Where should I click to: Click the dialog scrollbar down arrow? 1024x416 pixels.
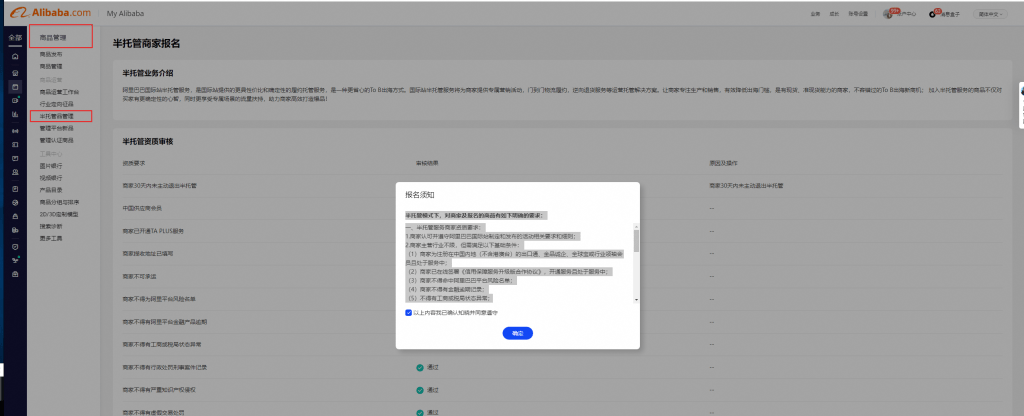636,300
